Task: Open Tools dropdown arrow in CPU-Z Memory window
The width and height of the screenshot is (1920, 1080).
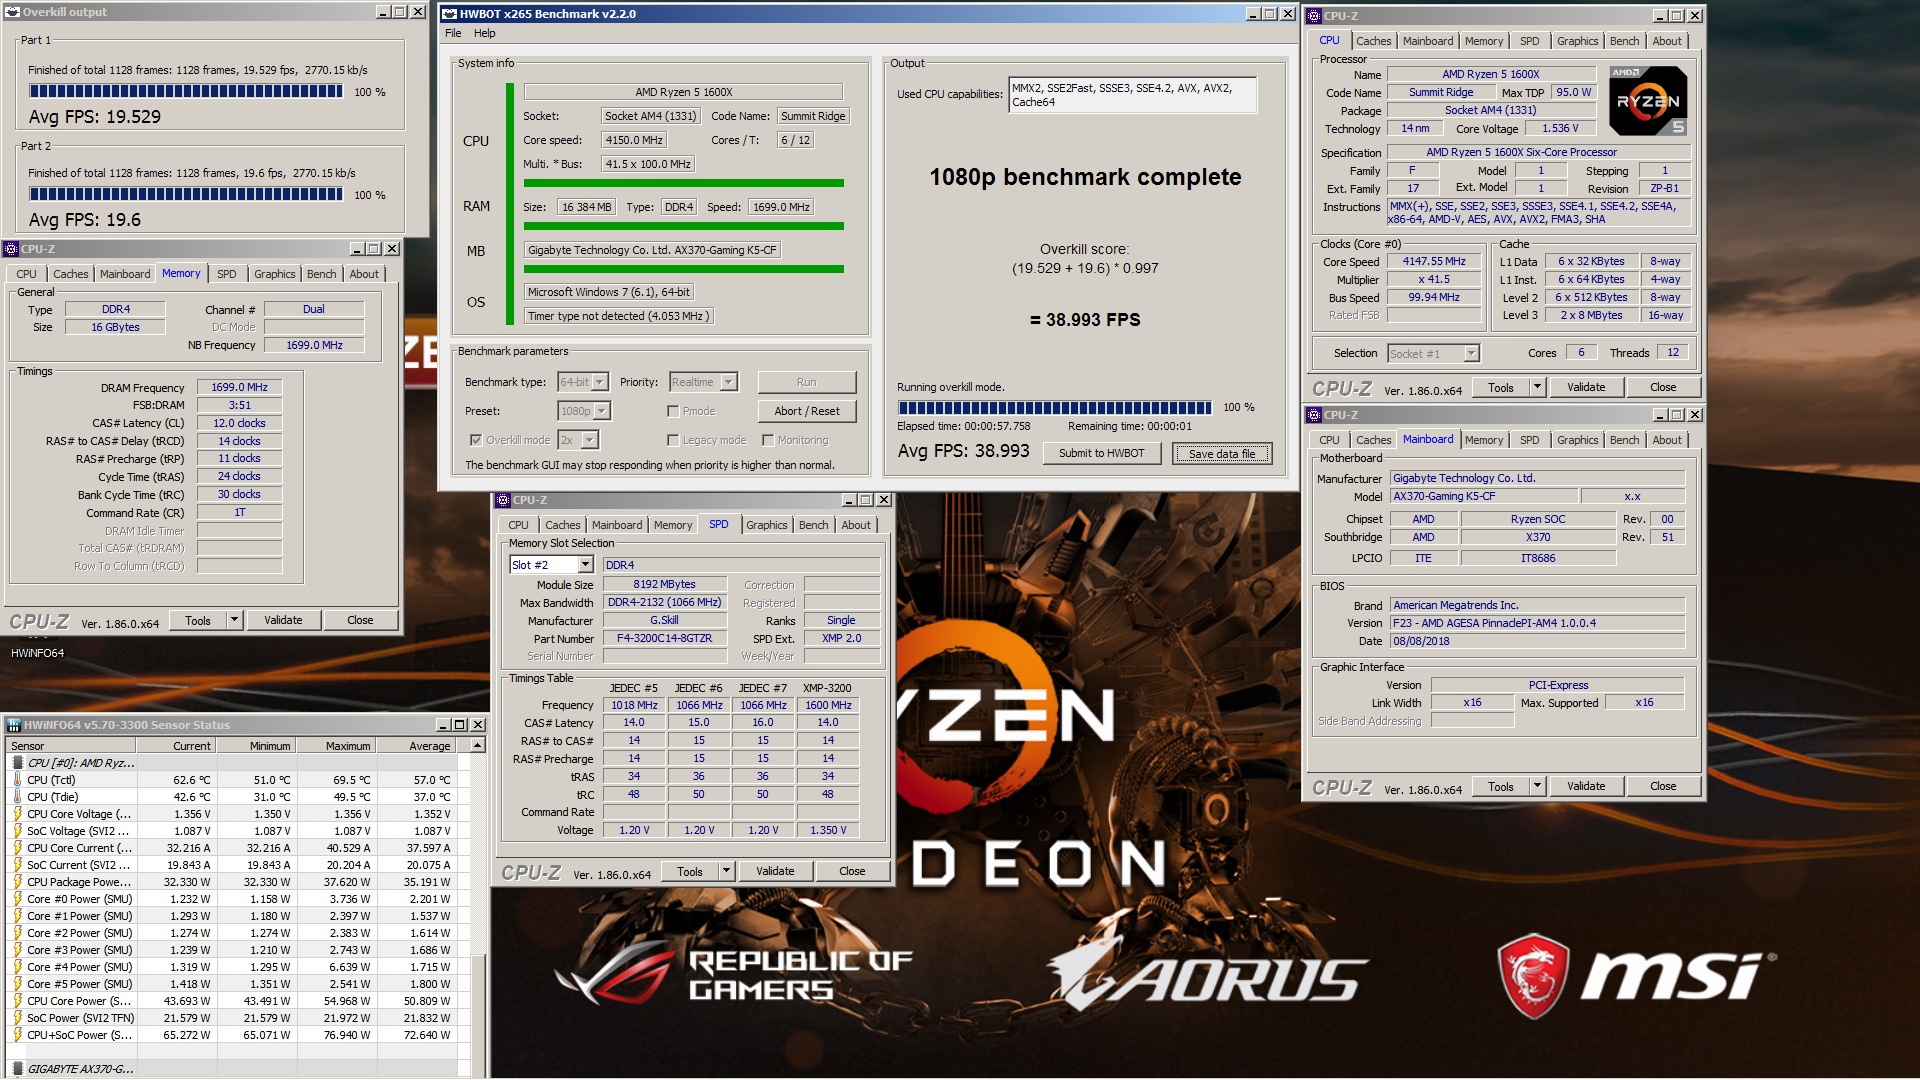Action: (234, 620)
